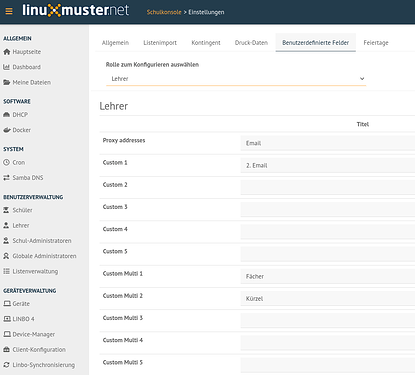Open the Kontingent tab
This screenshot has width=415, height=375.
click(x=206, y=43)
